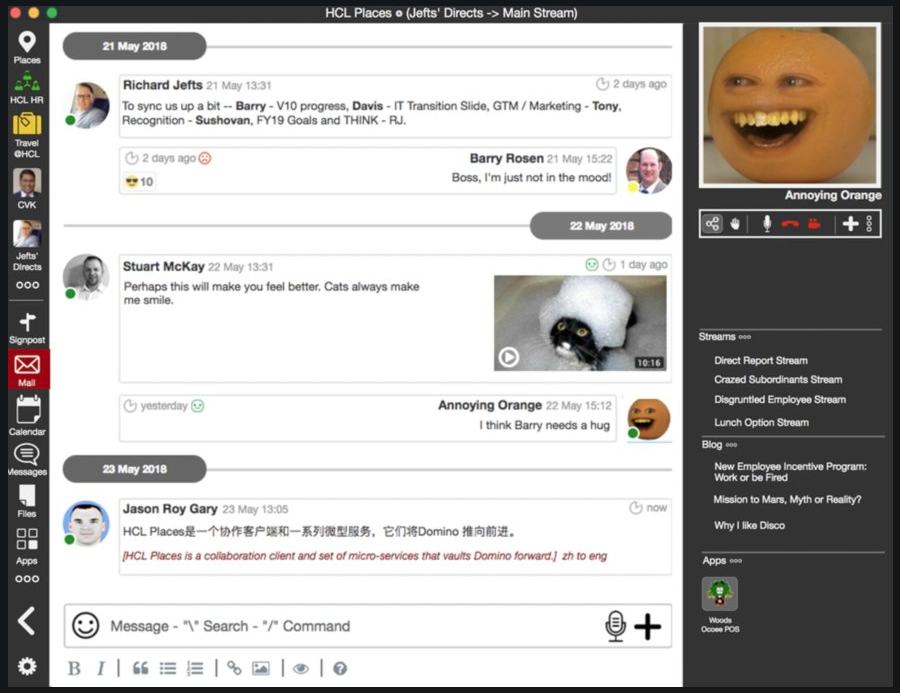Show more places below Jefts' Directs
The width and height of the screenshot is (900, 693).
tap(27, 285)
